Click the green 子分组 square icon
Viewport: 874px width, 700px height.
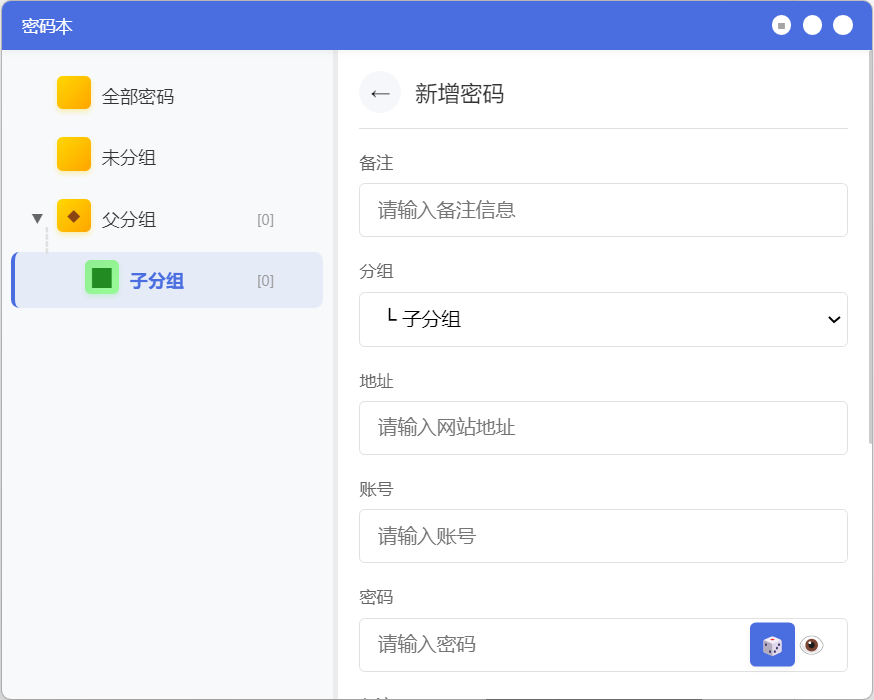[102, 277]
